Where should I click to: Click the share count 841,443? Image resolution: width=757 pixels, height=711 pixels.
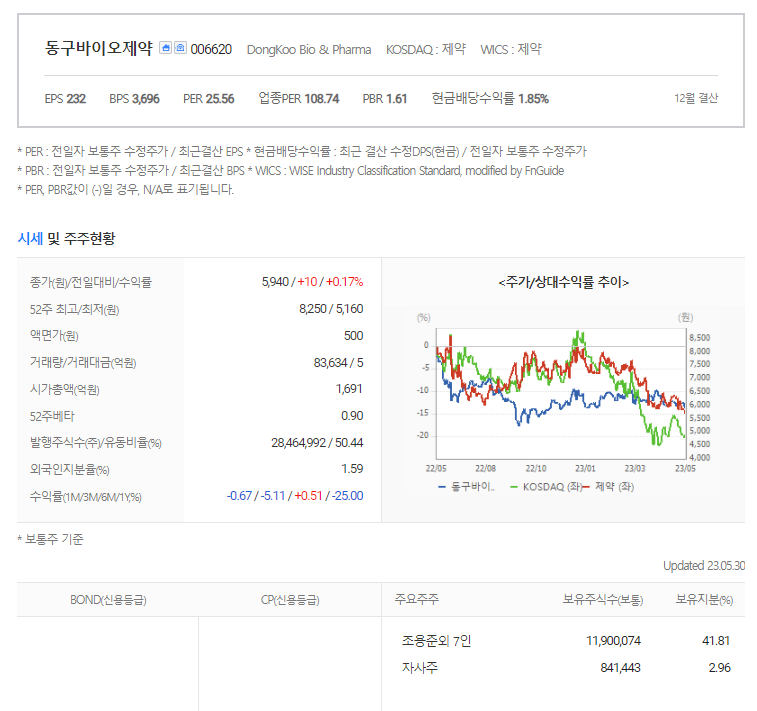click(620, 668)
